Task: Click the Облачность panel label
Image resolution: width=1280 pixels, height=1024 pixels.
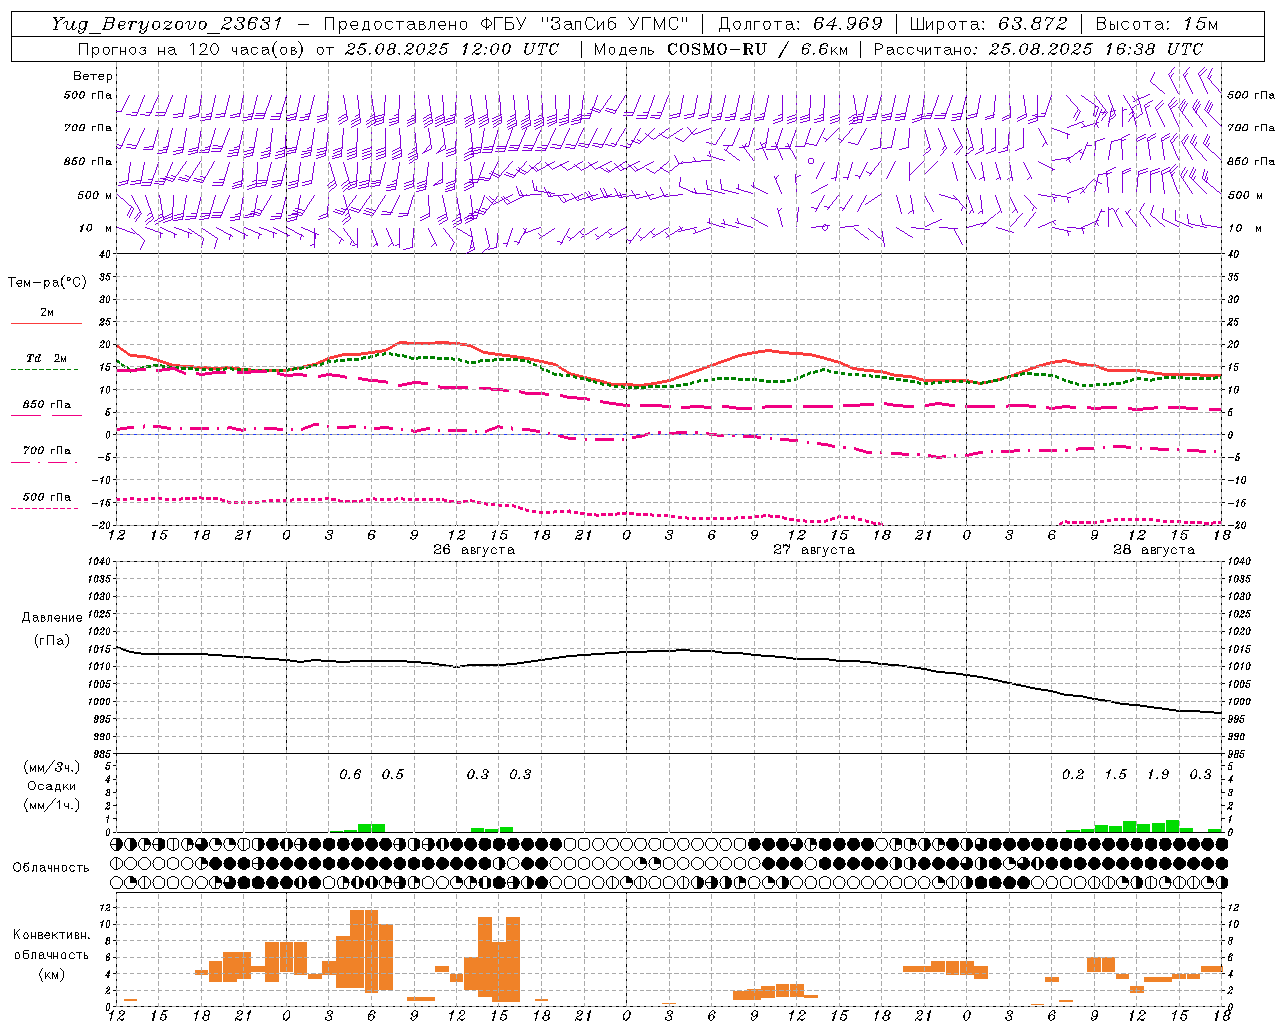Action: tap(51, 867)
